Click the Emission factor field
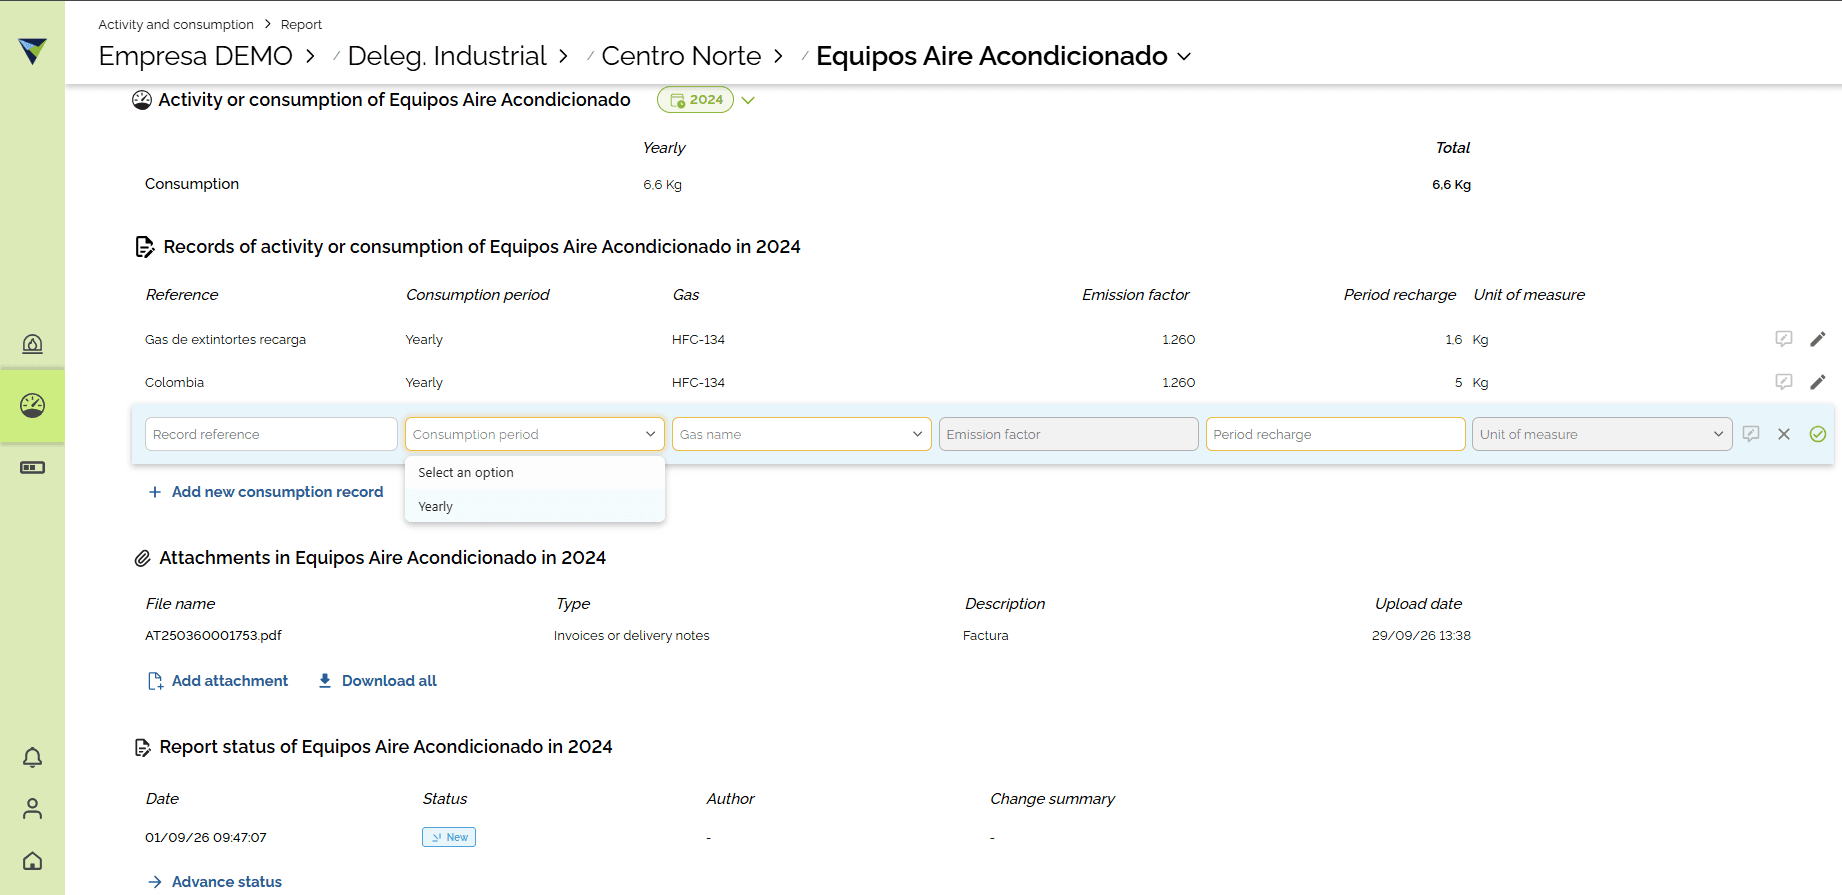 (1069, 434)
